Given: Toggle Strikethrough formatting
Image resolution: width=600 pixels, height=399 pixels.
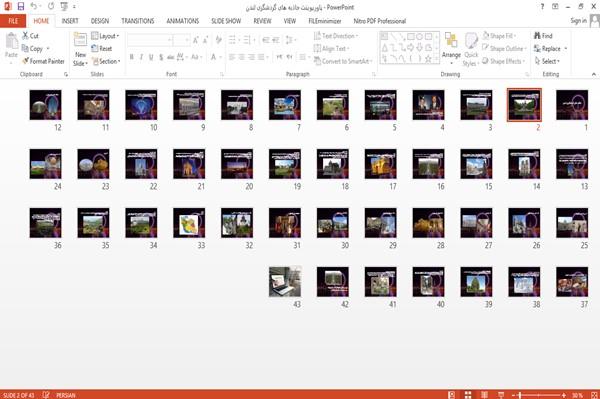Looking at the screenshot, I should tap(171, 57).
